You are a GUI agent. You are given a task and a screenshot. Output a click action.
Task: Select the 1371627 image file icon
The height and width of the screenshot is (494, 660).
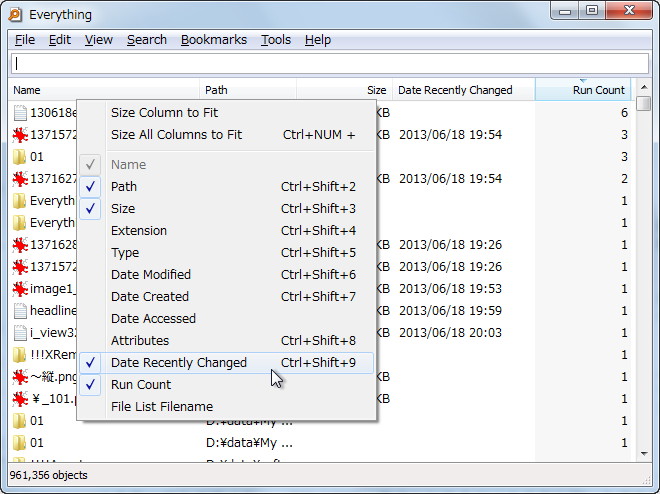(20, 179)
